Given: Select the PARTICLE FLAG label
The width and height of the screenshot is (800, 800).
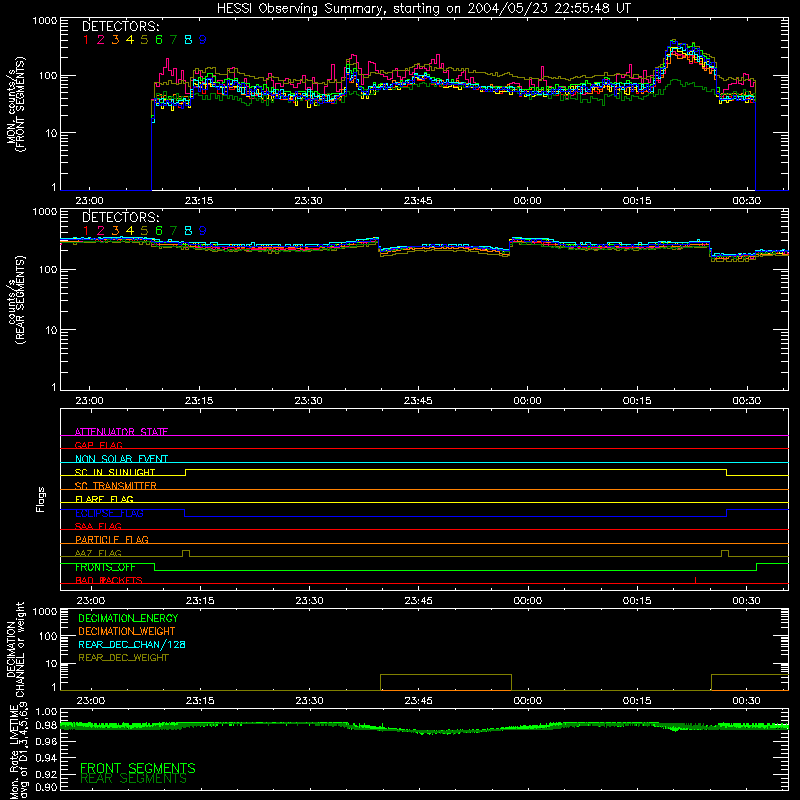Looking at the screenshot, I should pyautogui.click(x=112, y=539).
